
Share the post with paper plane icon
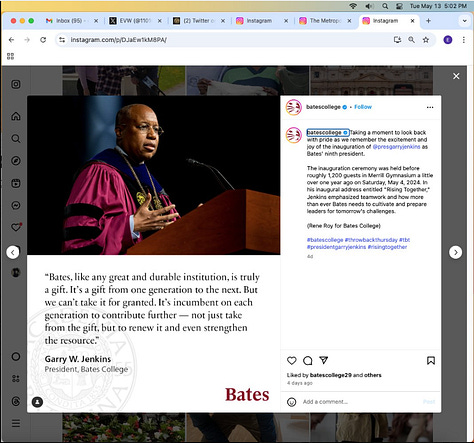coord(324,360)
